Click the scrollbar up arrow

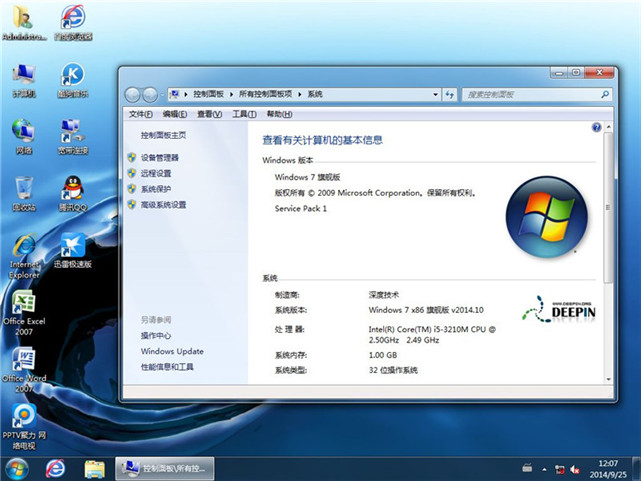click(x=608, y=127)
